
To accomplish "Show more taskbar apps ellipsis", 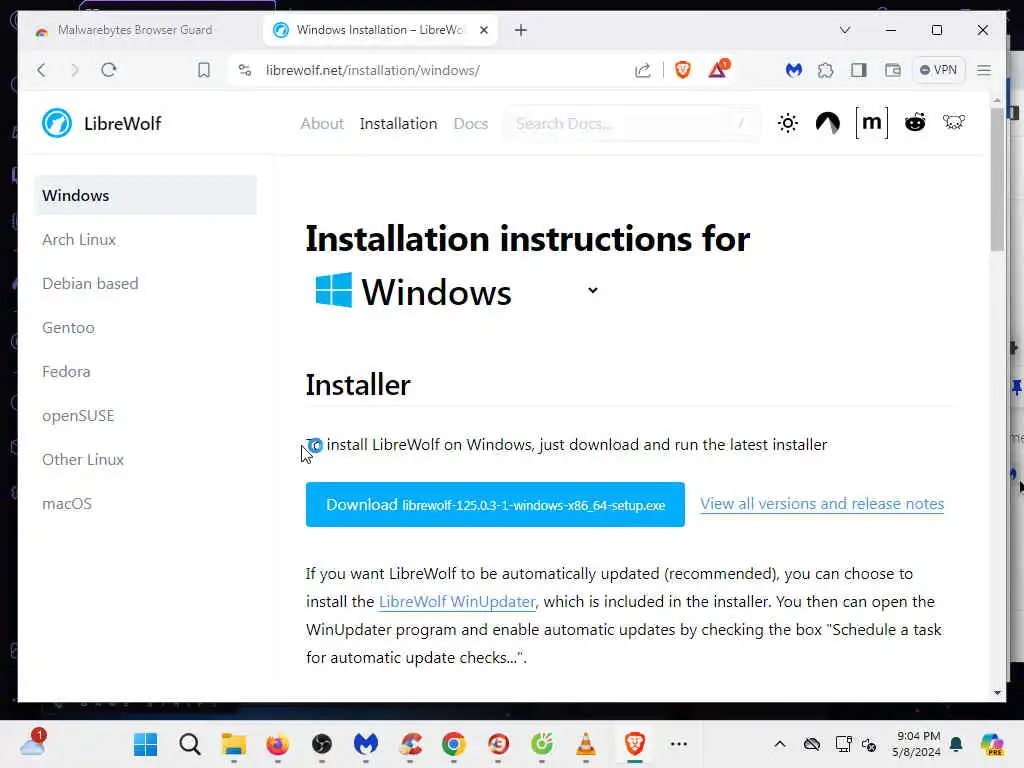I will [x=679, y=744].
